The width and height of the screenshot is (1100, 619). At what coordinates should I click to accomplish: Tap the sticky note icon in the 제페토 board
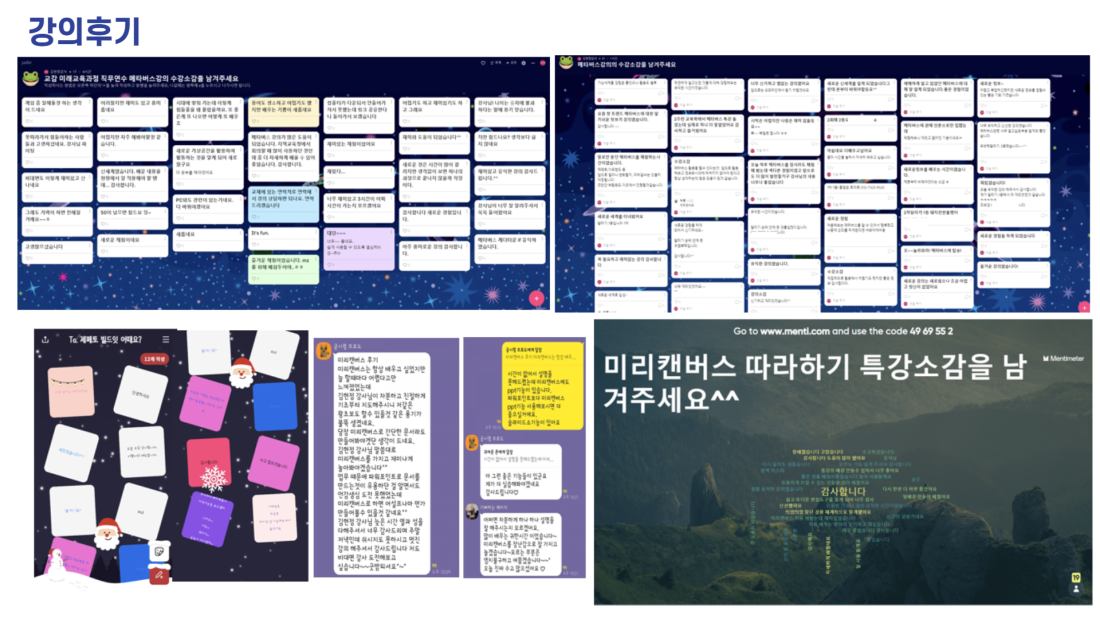(160, 551)
